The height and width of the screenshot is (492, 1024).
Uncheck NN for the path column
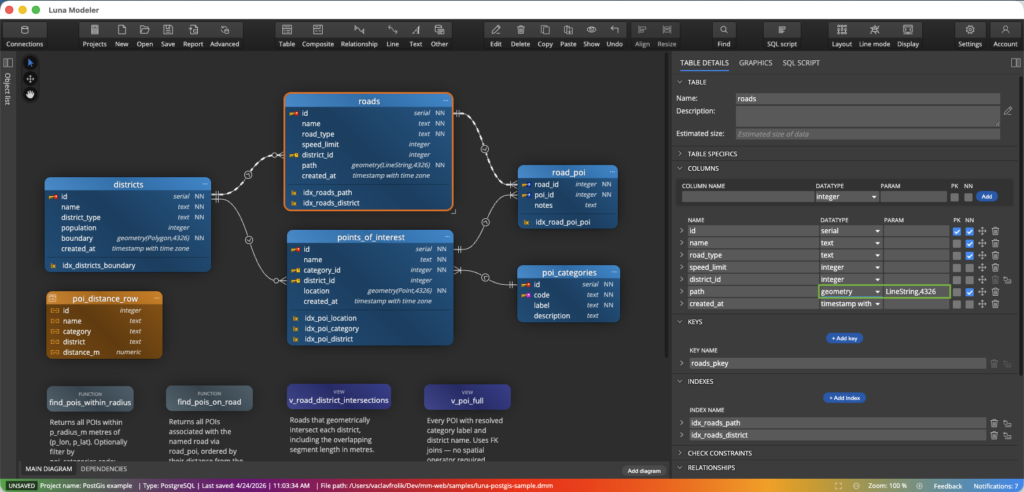click(969, 292)
